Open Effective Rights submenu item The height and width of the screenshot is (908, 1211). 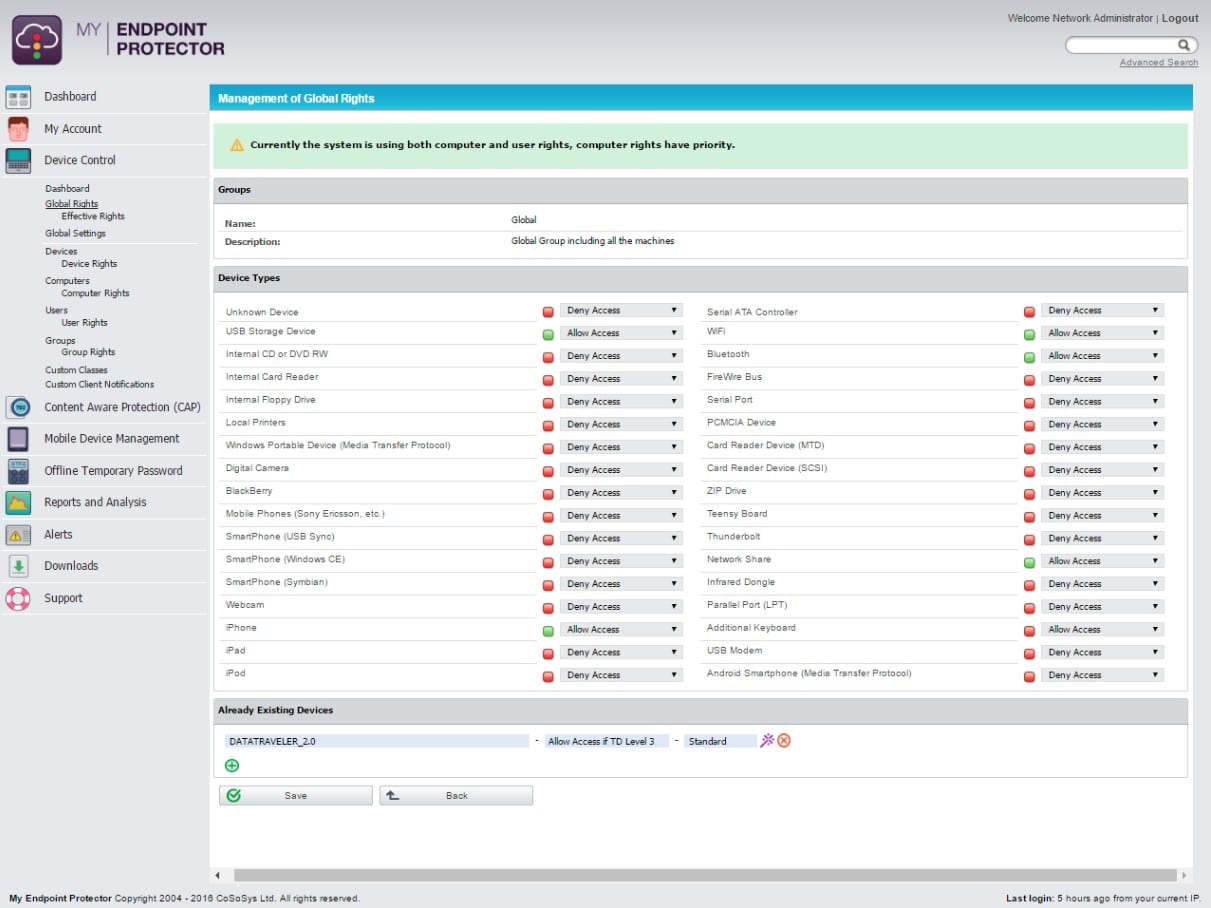(x=93, y=216)
